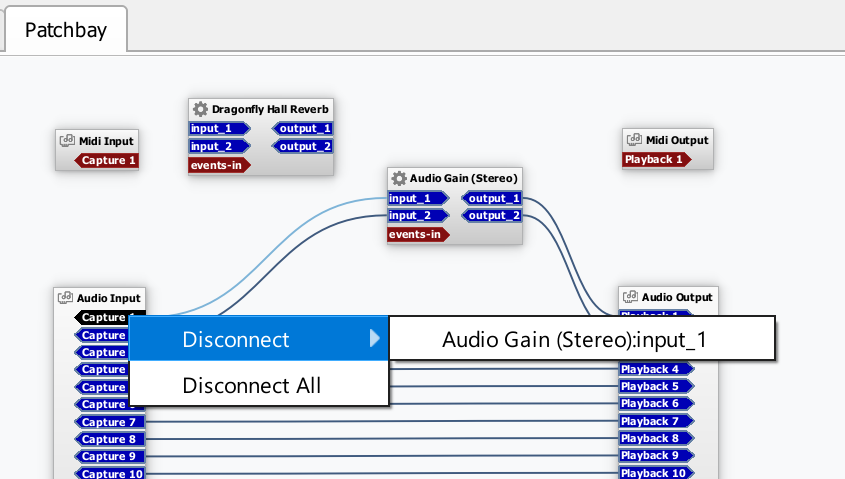The height and width of the screenshot is (479, 845).
Task: Click the Dragonfly Hall Reverb gear icon
Action: pyautogui.click(x=200, y=108)
